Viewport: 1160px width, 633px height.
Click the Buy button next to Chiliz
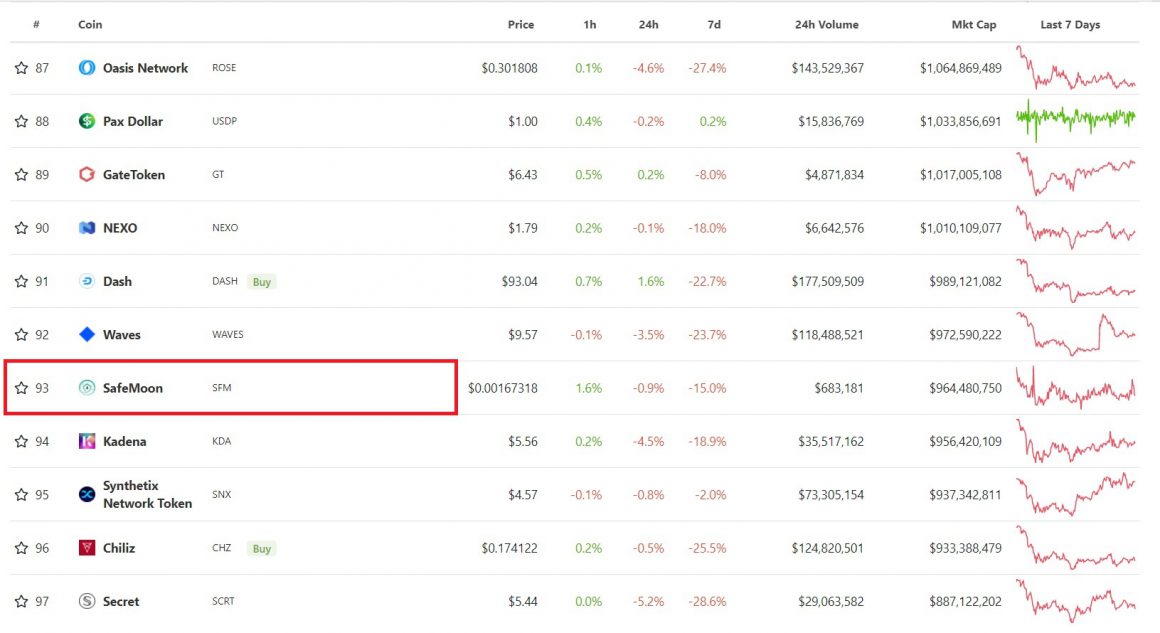pos(261,548)
